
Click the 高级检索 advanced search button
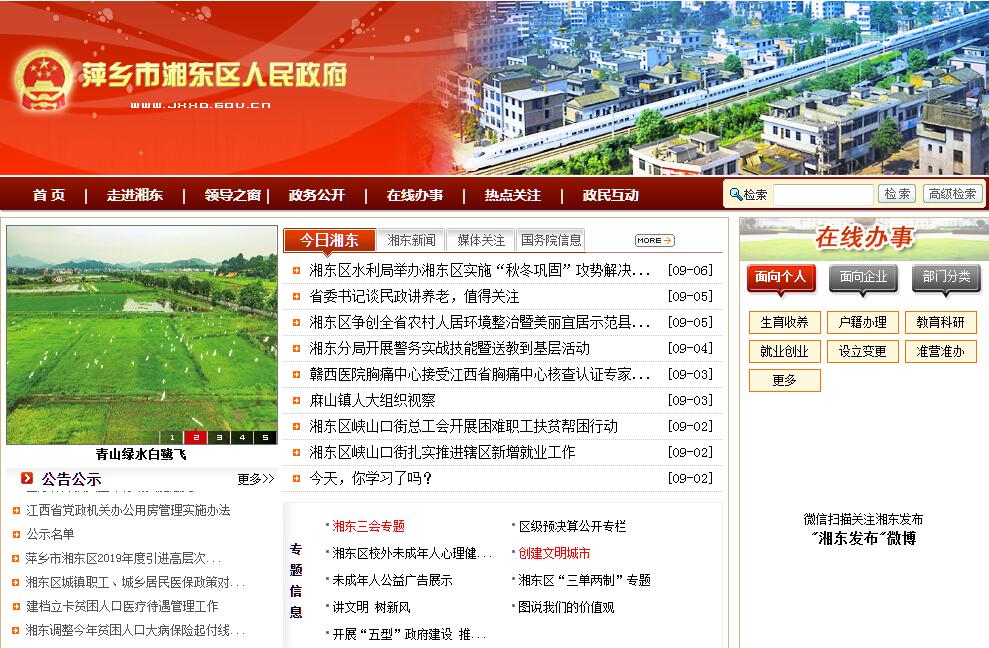(952, 194)
